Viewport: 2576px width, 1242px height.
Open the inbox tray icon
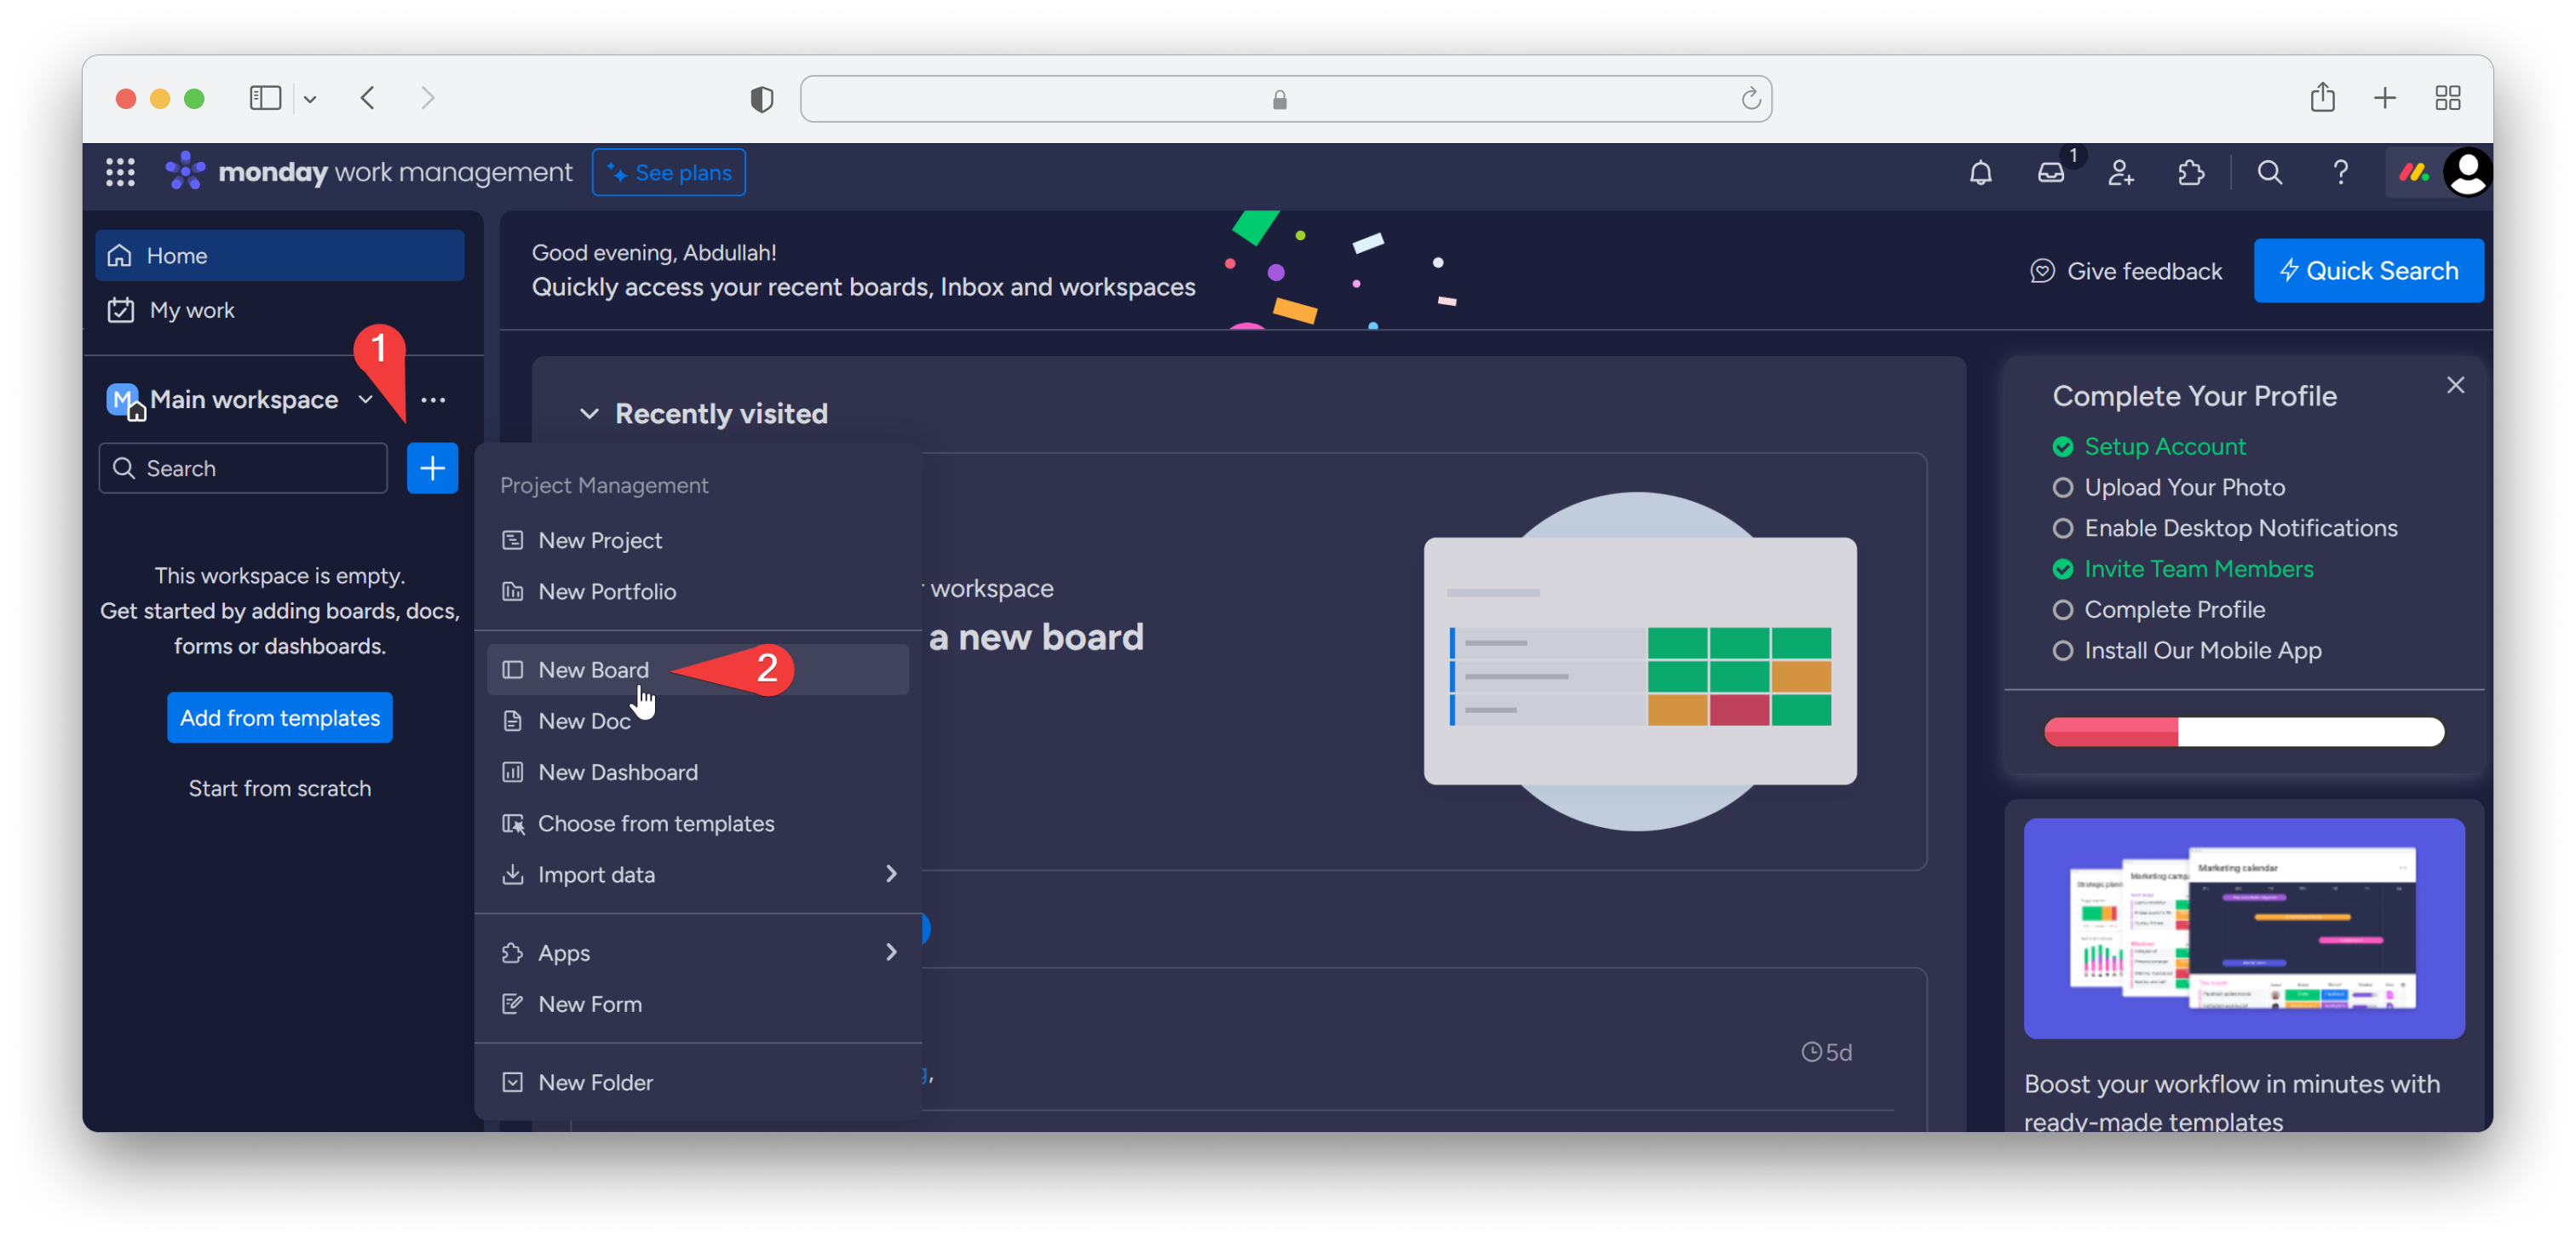[2050, 172]
